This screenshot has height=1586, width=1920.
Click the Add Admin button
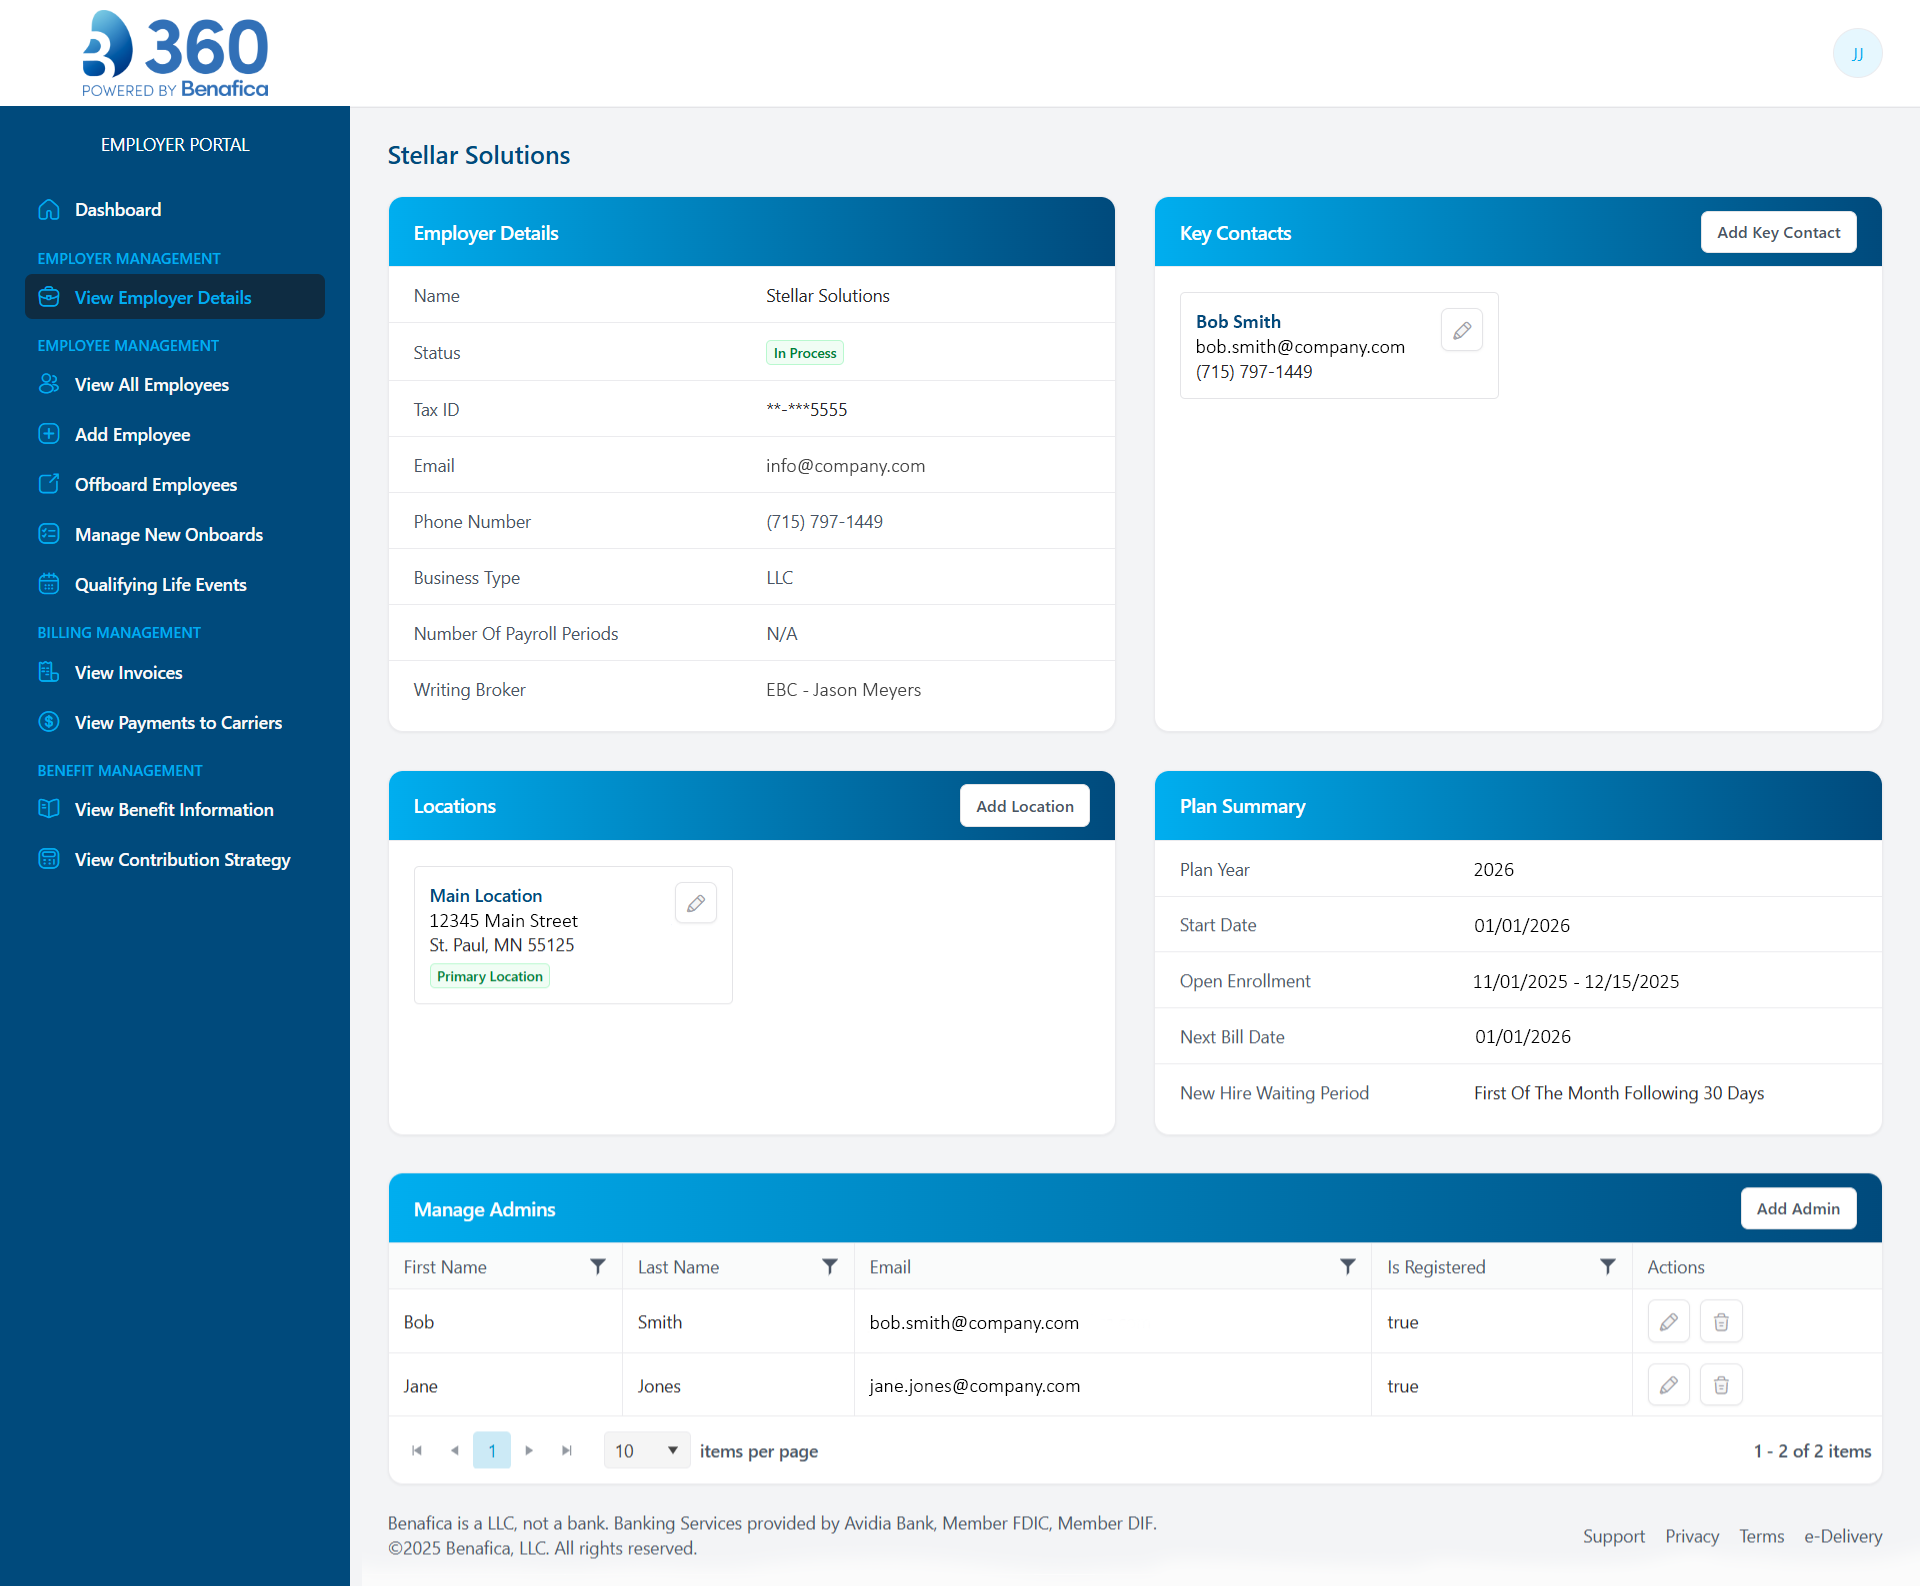1797,1208
